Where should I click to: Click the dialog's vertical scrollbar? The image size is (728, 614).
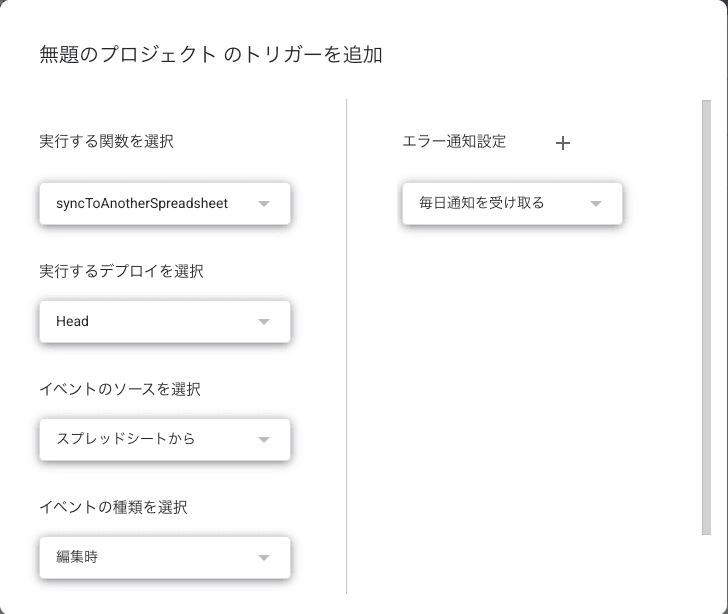(706, 317)
